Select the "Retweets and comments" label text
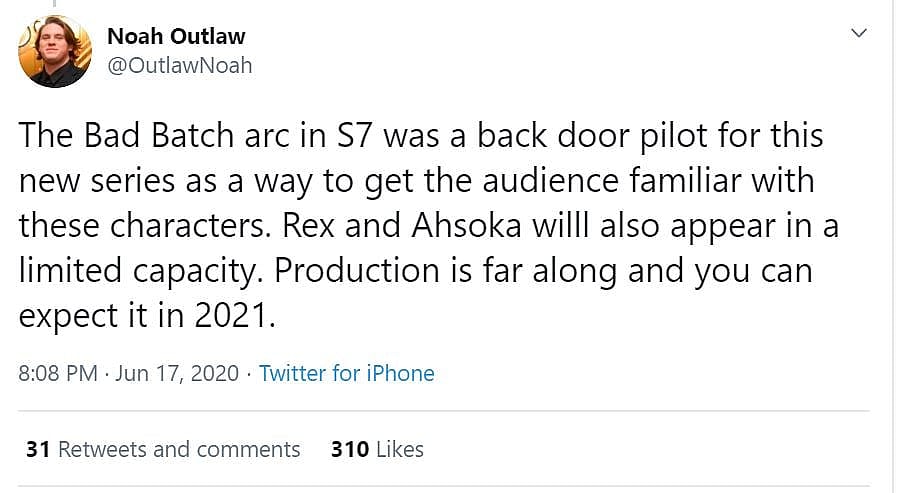 [179, 449]
